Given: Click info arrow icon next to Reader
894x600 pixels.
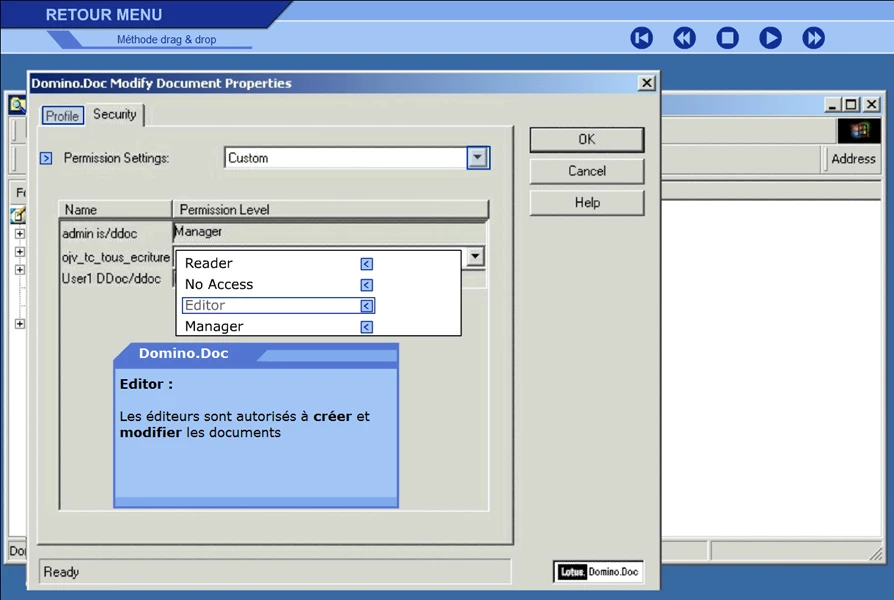Looking at the screenshot, I should click(x=367, y=264).
